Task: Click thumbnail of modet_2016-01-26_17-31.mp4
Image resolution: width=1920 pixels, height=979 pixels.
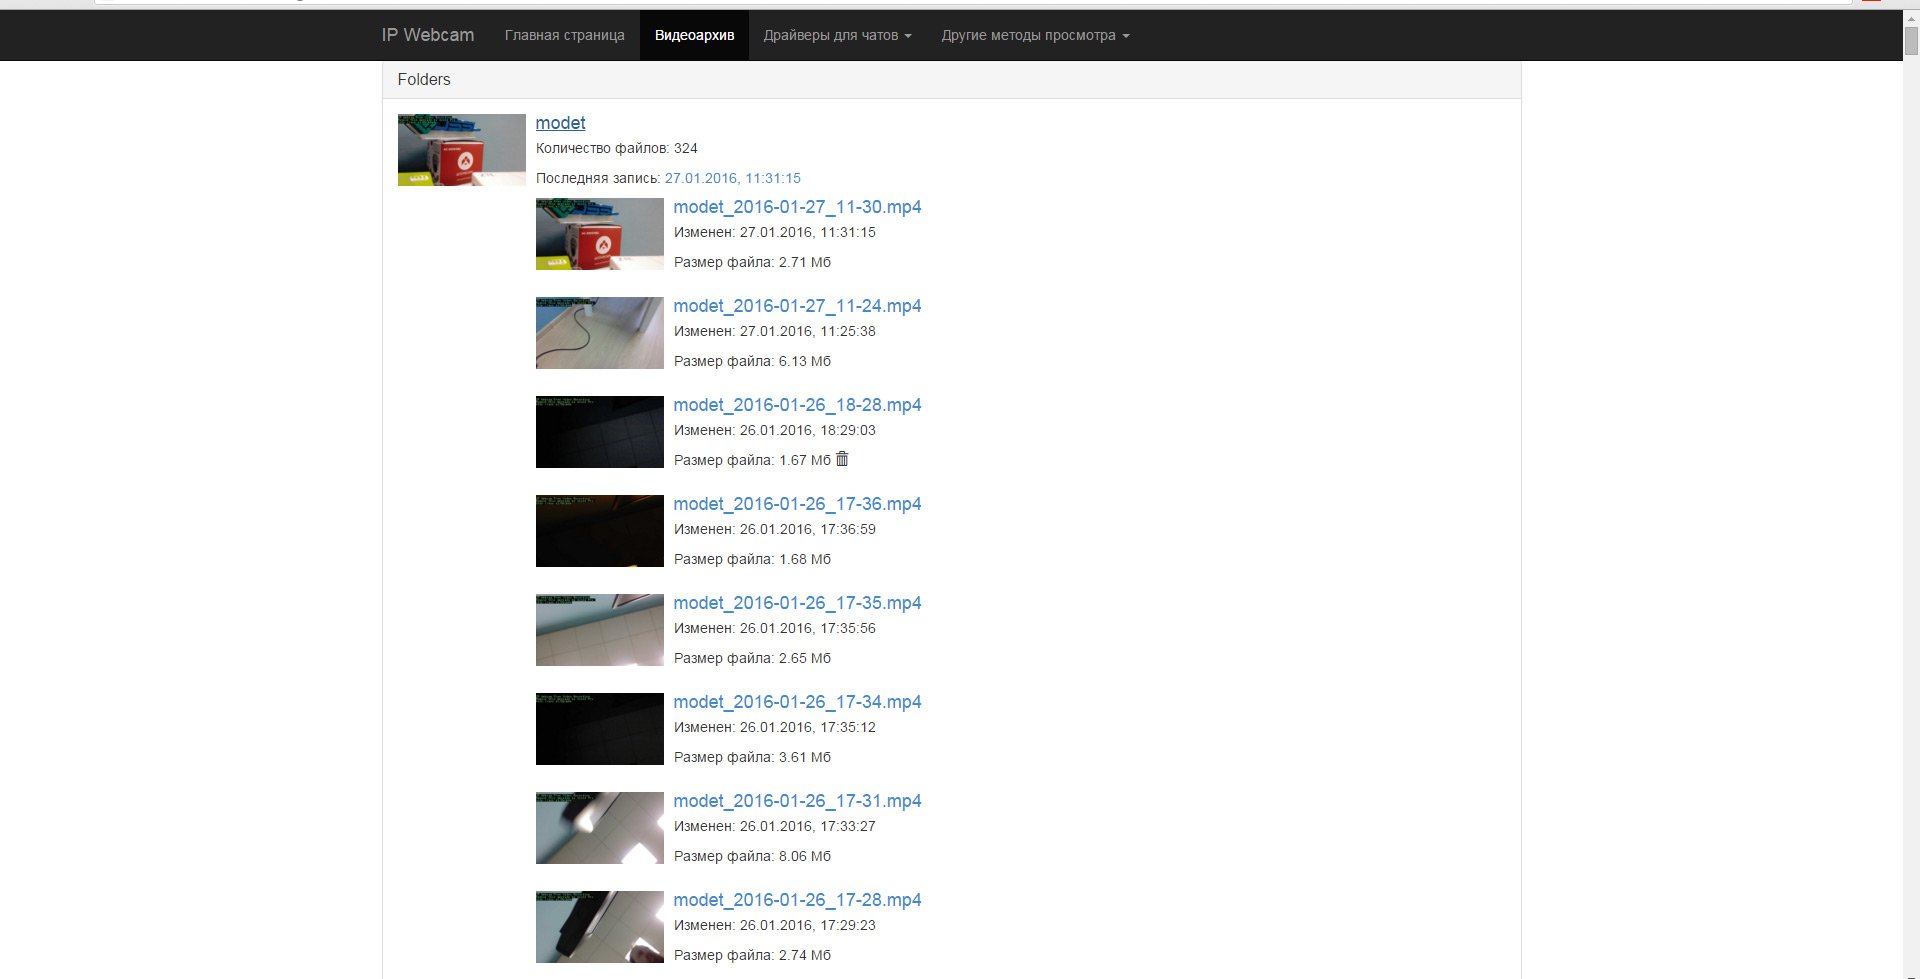Action: click(599, 828)
